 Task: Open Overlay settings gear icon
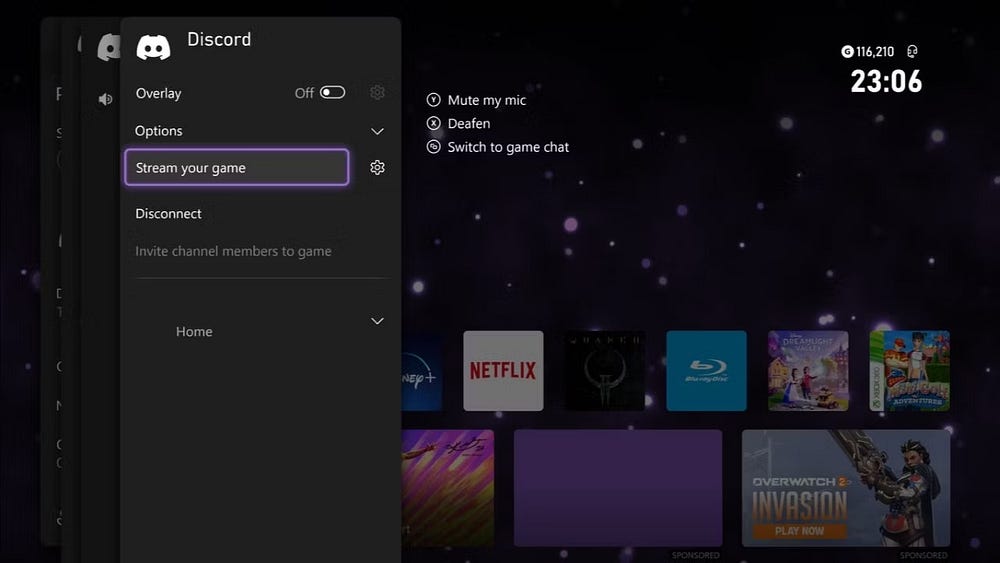coord(378,92)
